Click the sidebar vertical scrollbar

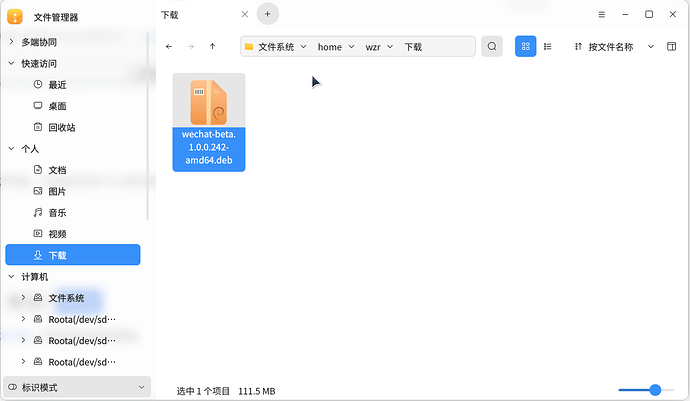[147, 128]
